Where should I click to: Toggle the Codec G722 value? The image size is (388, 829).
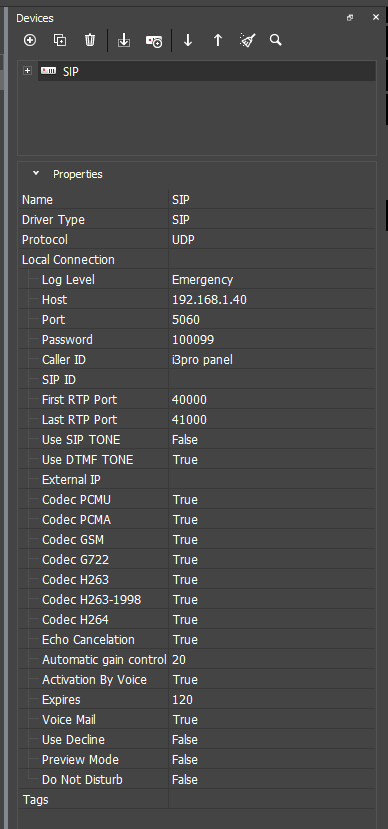coord(272,560)
